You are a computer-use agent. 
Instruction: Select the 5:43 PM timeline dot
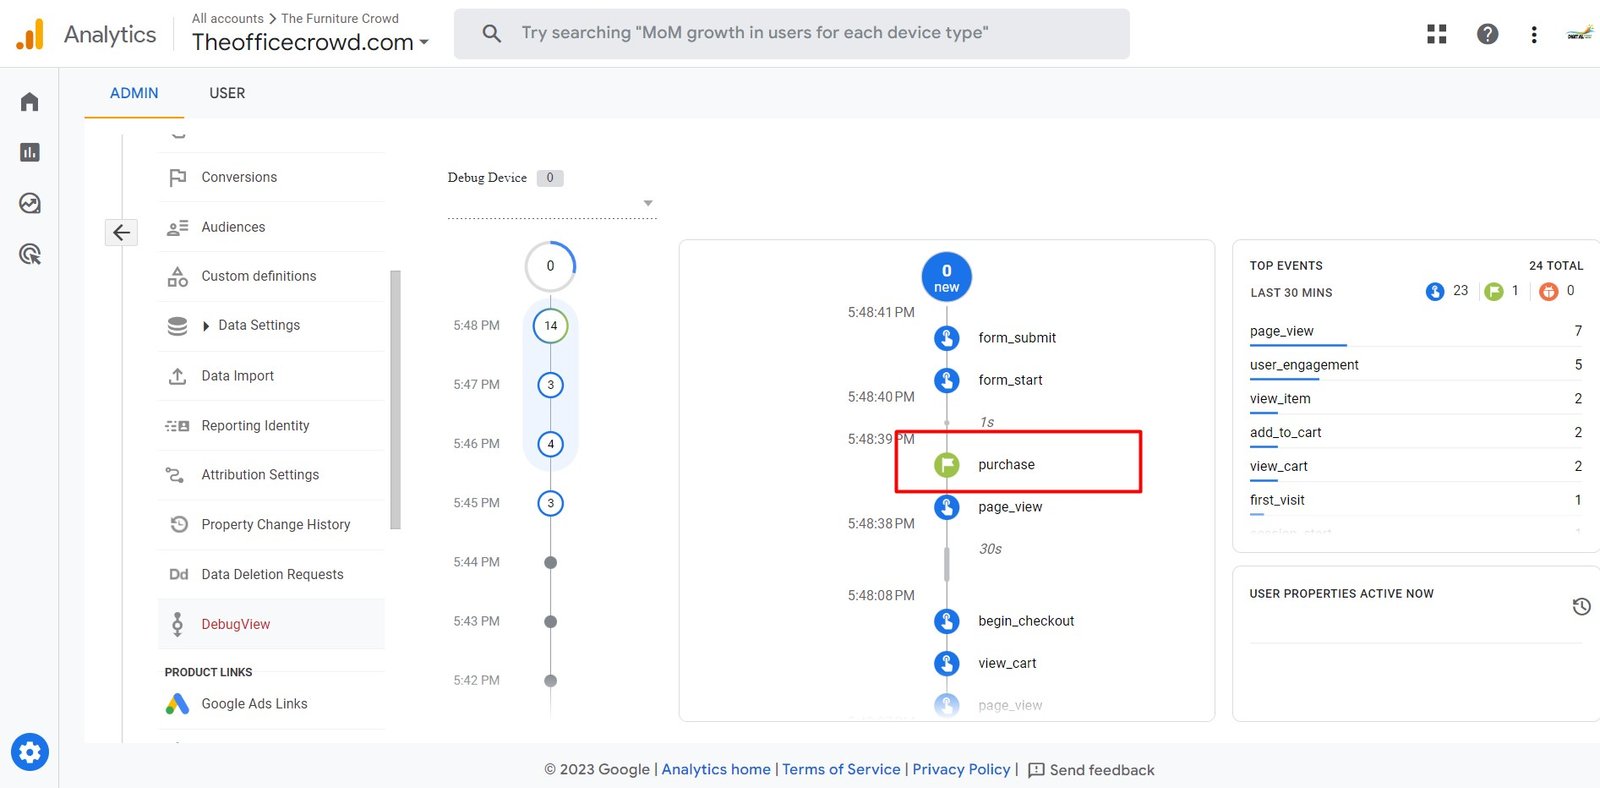[550, 621]
